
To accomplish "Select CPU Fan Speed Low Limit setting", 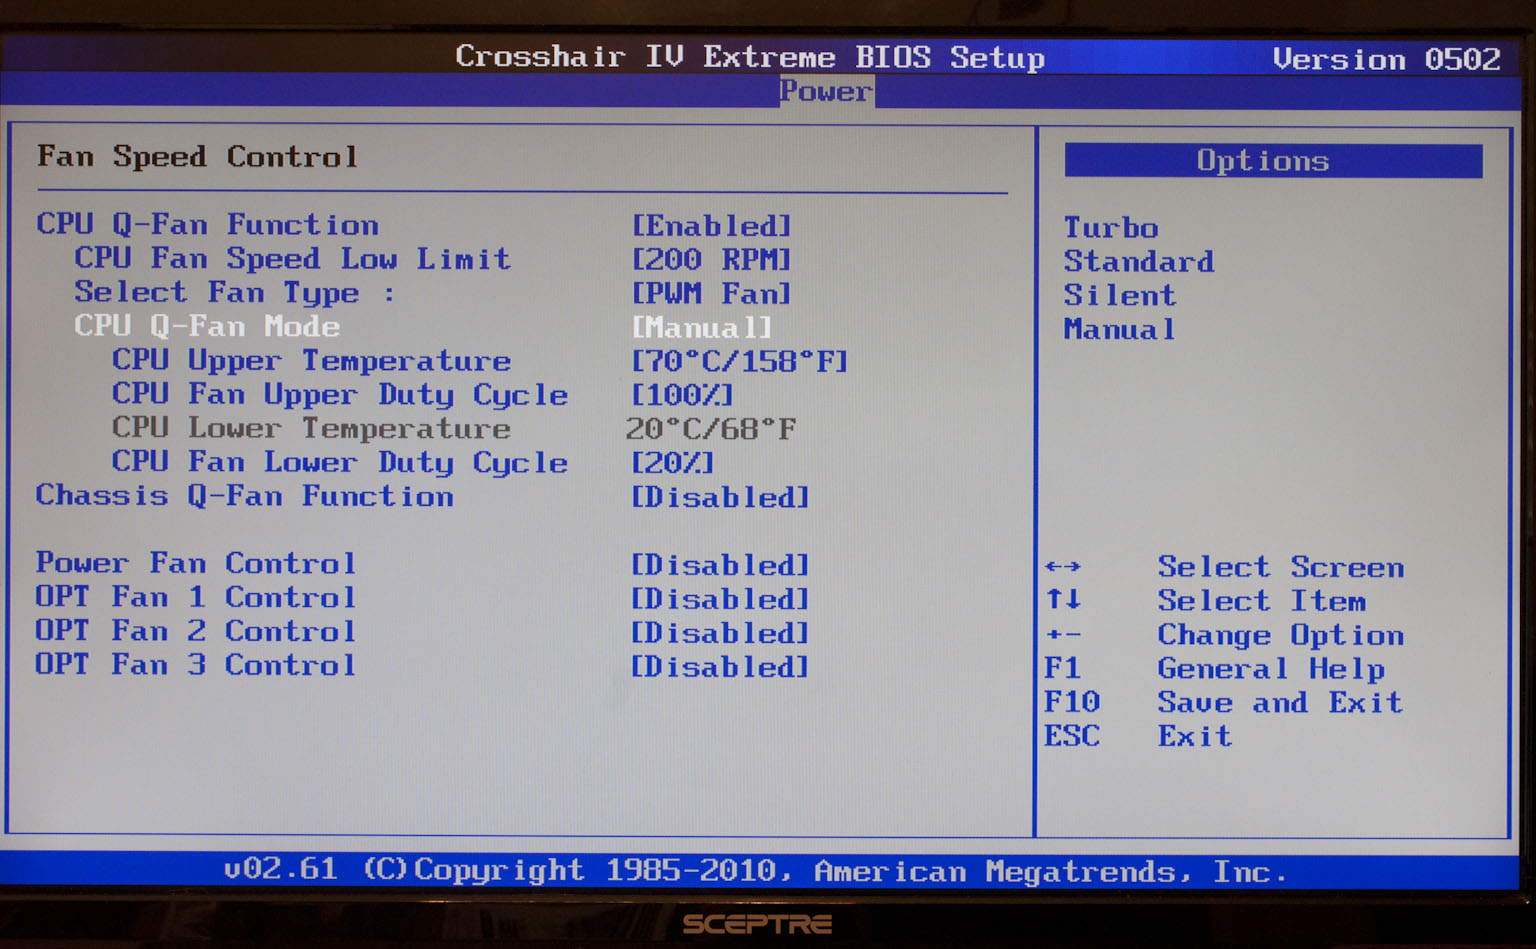I will [292, 258].
